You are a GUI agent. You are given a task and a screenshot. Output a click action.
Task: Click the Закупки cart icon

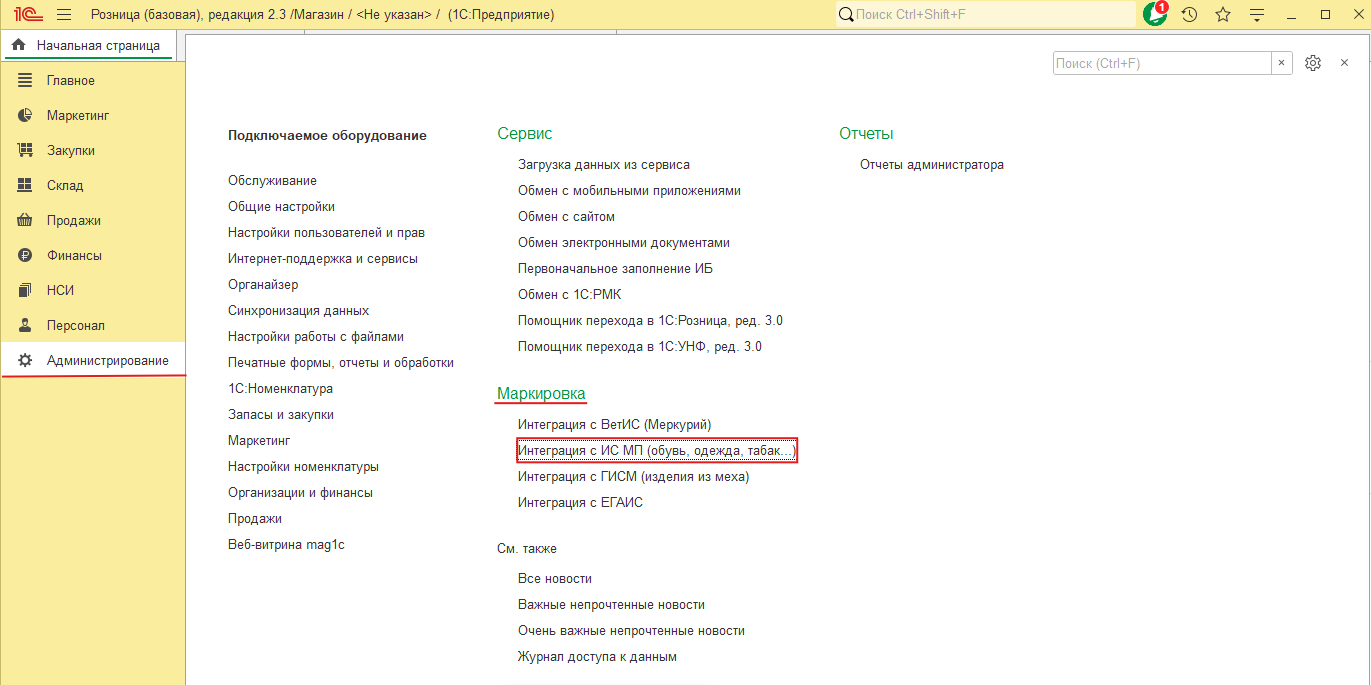26,150
